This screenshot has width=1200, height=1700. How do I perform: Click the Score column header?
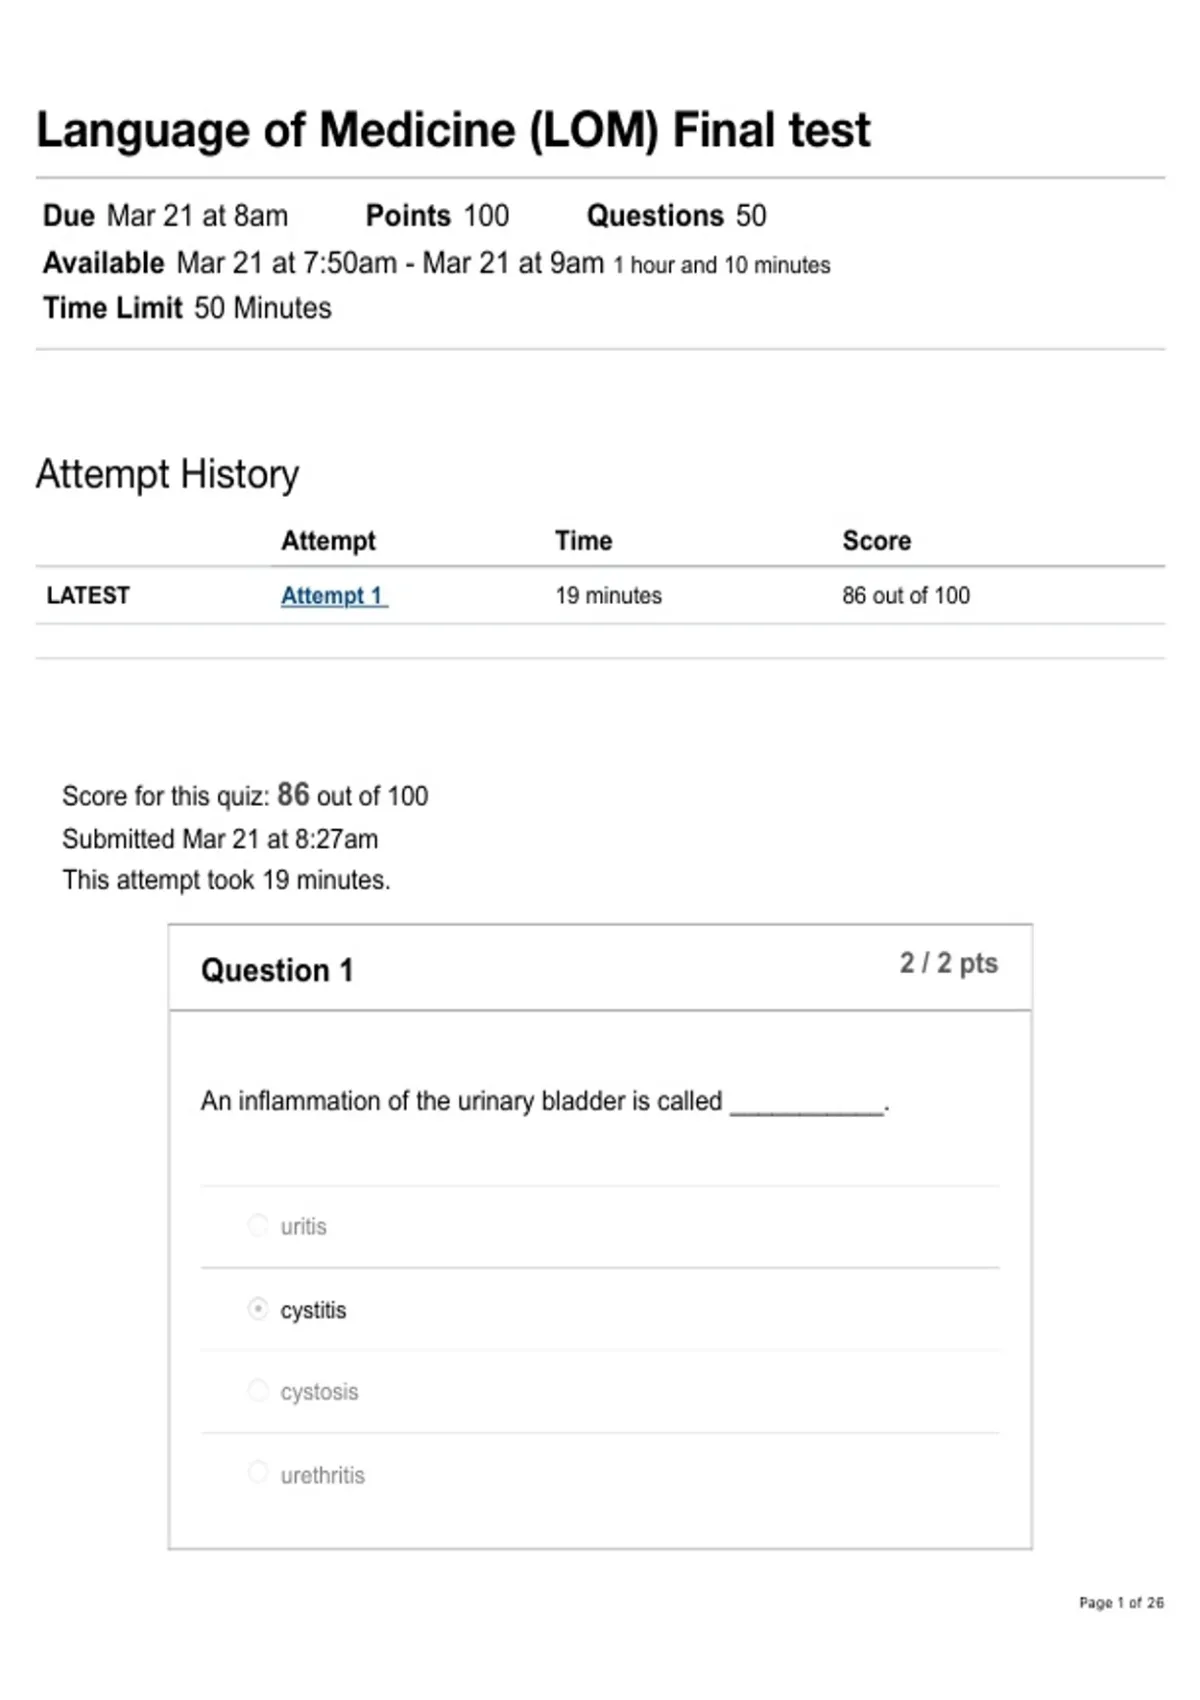877,541
